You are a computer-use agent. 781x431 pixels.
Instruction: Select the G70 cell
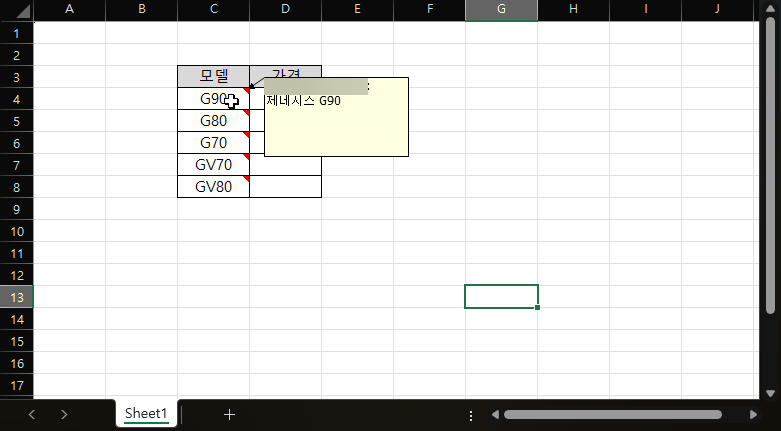pos(214,143)
